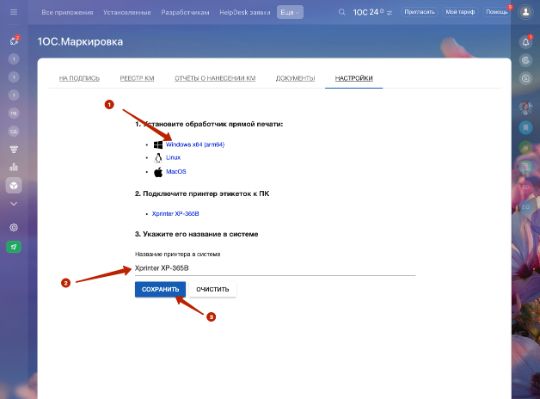Switch to the "НА ПОДПИСЬ" tab

(x=79, y=78)
